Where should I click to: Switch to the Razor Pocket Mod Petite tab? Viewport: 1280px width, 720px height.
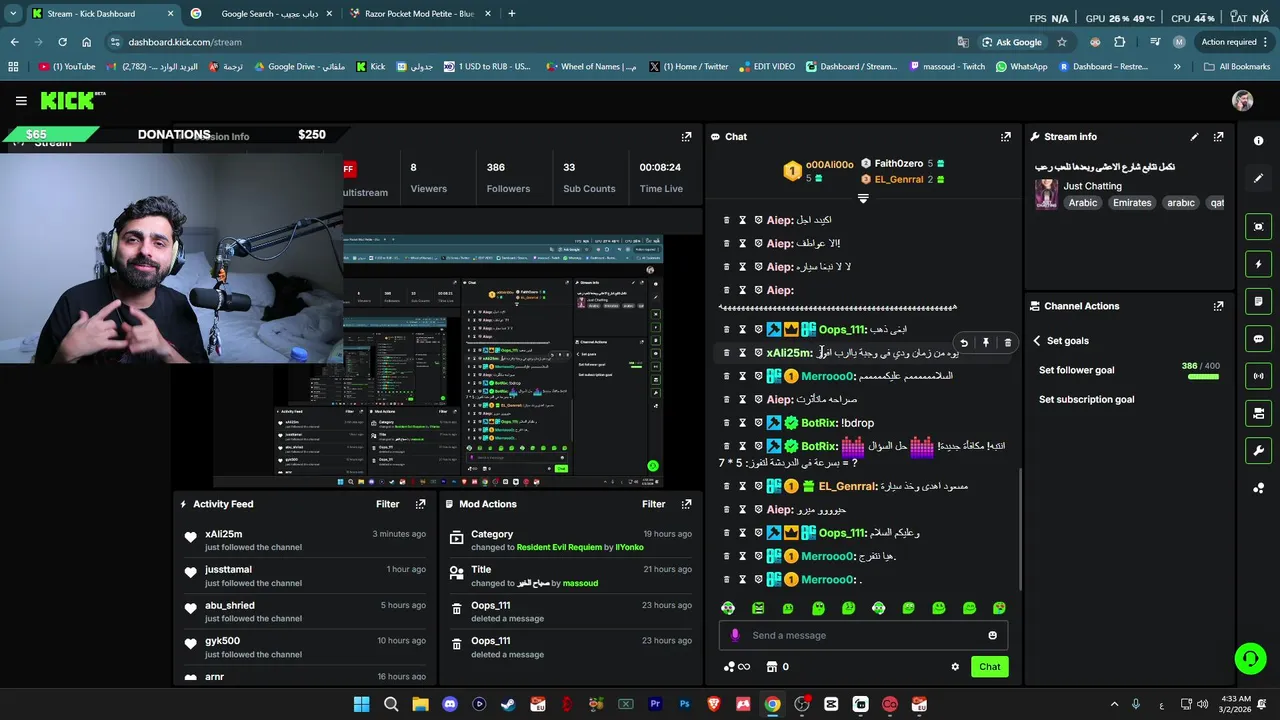[x=419, y=14]
